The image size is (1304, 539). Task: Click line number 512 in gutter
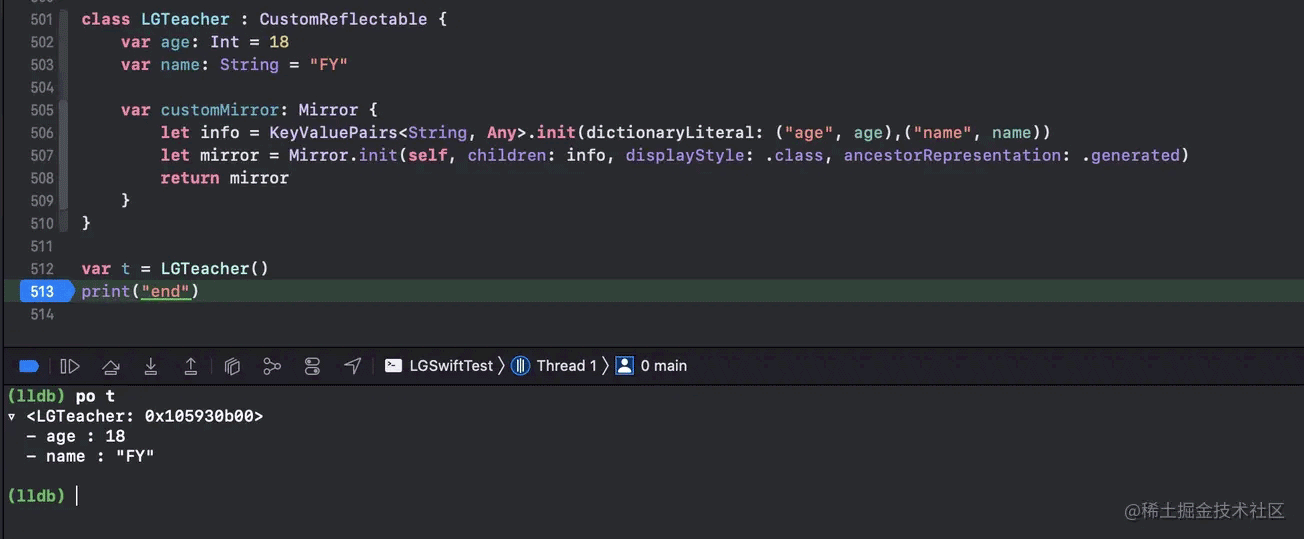[42, 268]
